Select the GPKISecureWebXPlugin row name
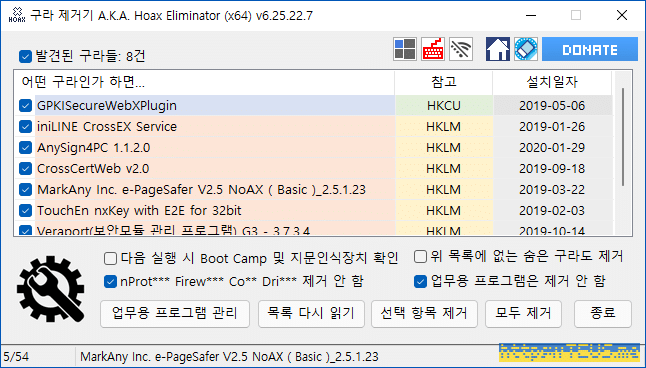Viewport: 646px width, 368px height. click(107, 106)
